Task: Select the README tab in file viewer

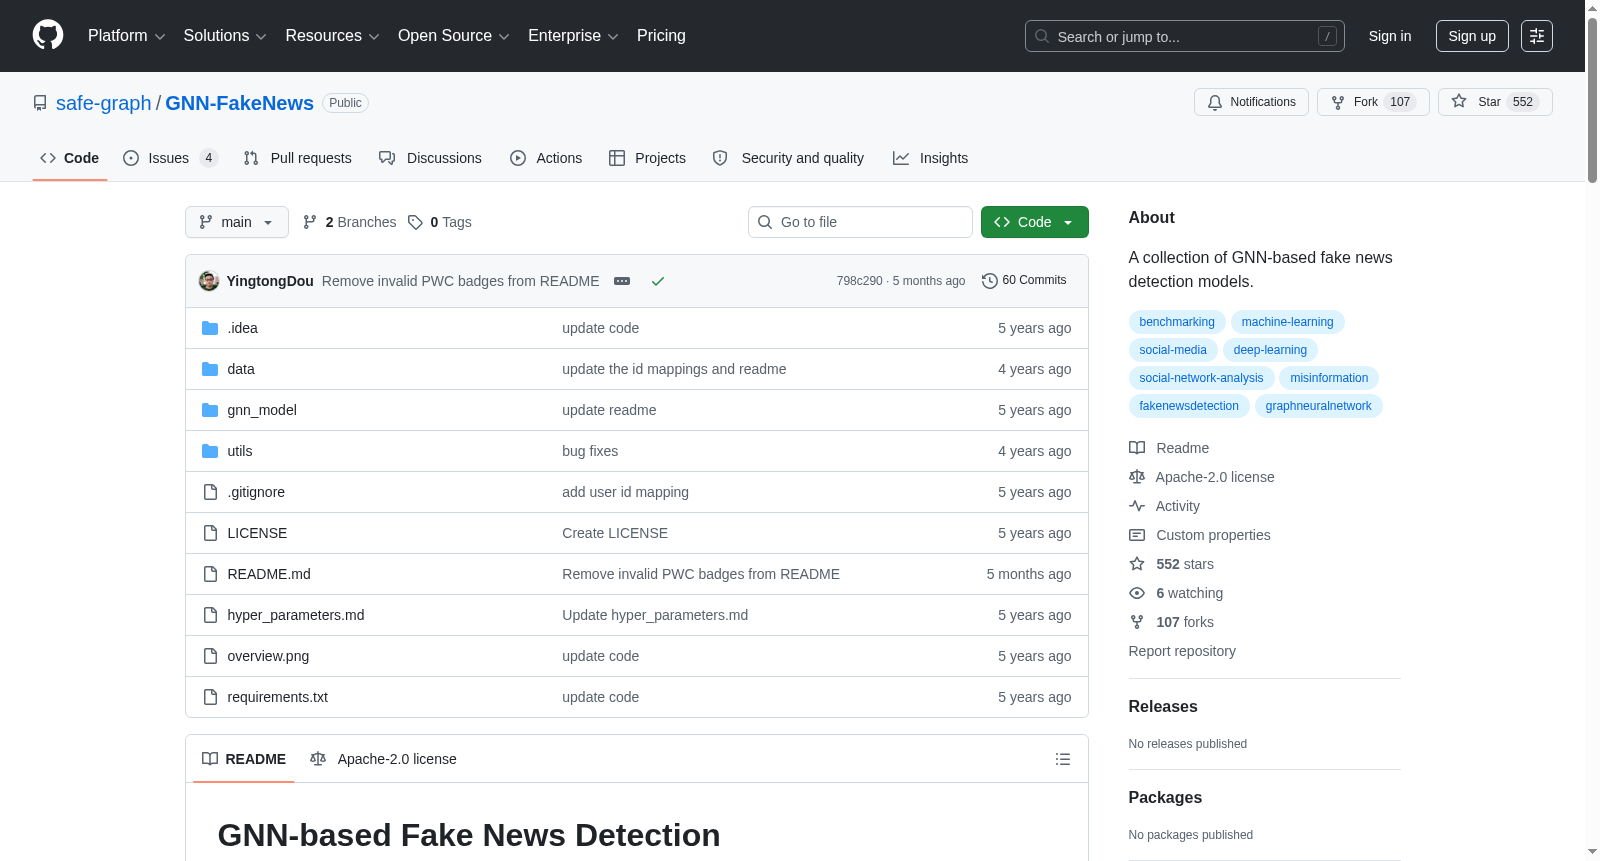Action: [244, 759]
